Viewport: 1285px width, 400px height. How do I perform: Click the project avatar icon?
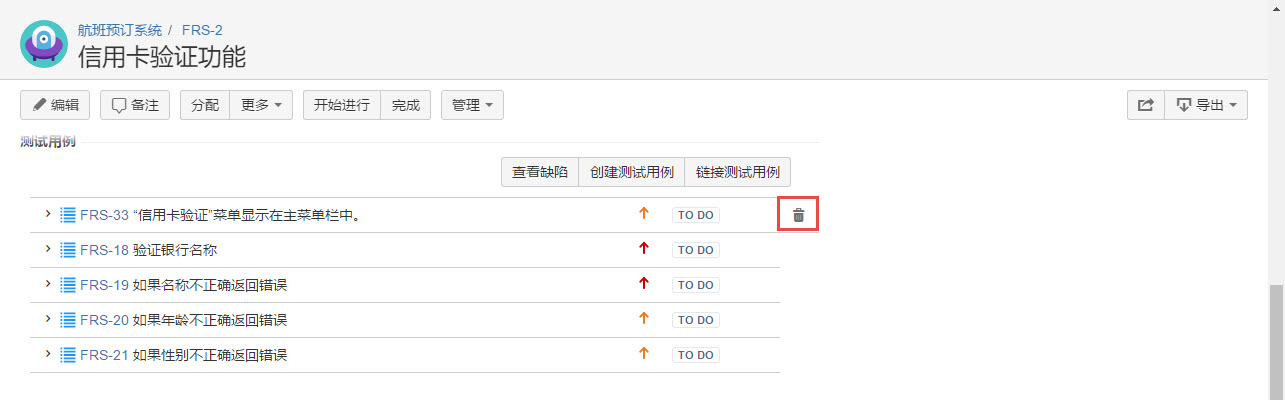43,43
